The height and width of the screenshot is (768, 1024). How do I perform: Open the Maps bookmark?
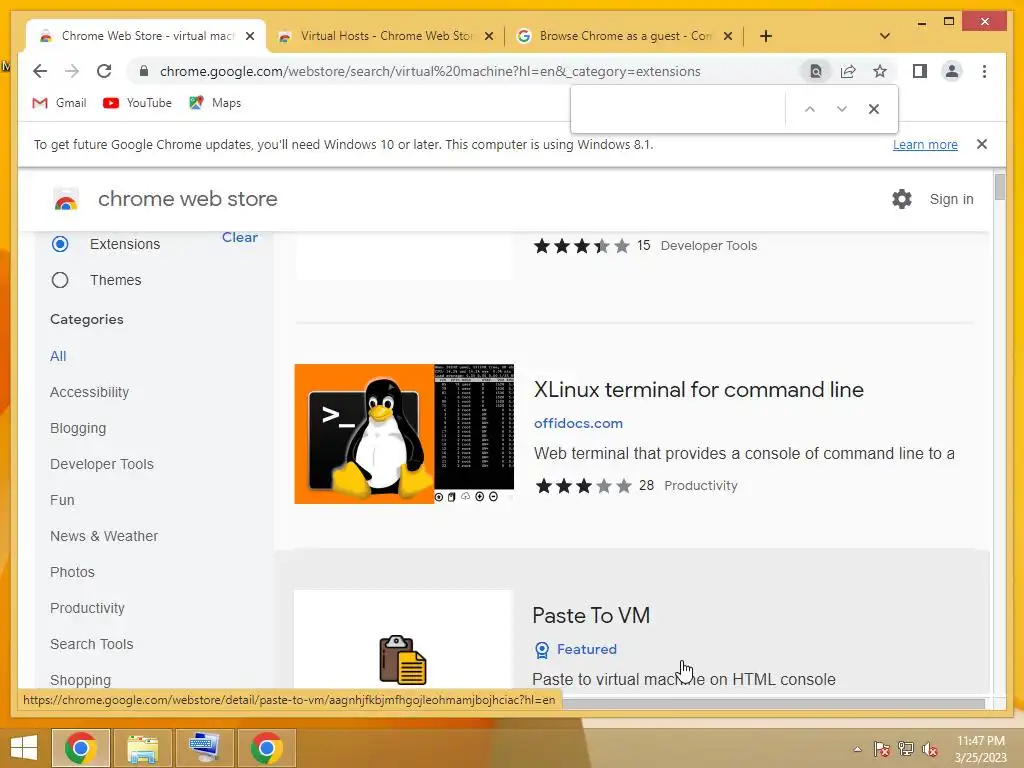tap(215, 103)
